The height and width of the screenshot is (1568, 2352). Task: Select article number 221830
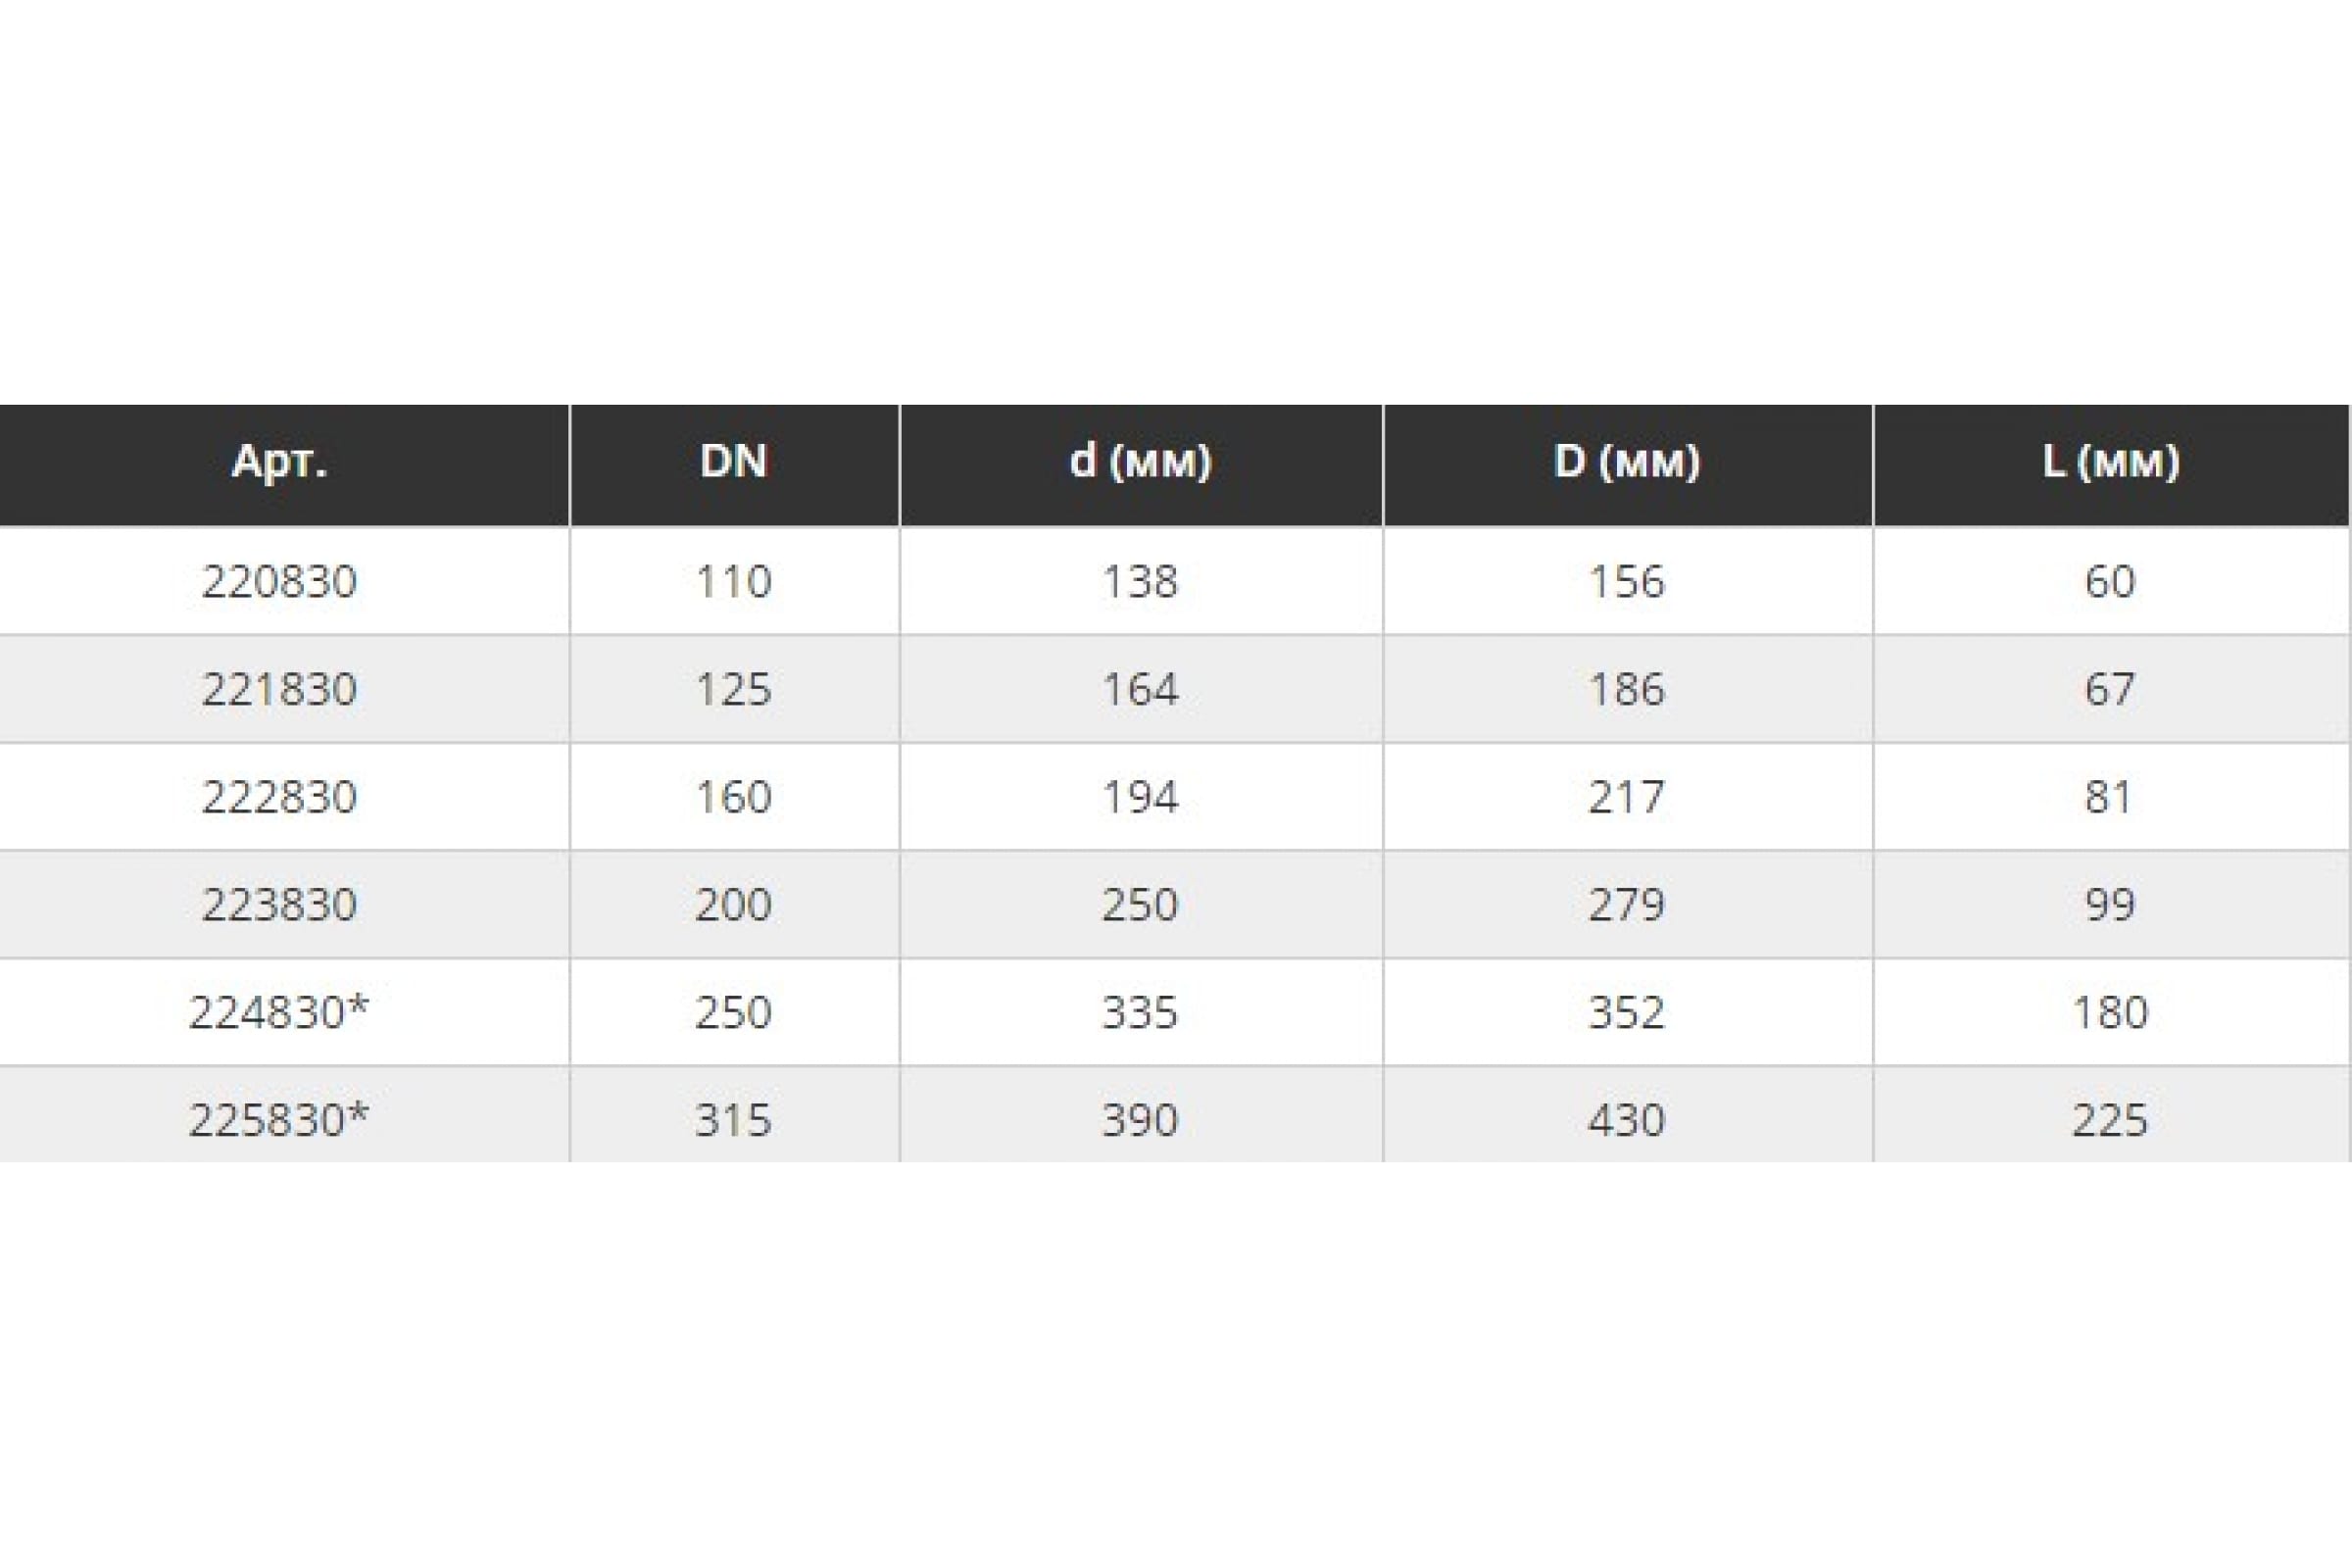[279, 689]
